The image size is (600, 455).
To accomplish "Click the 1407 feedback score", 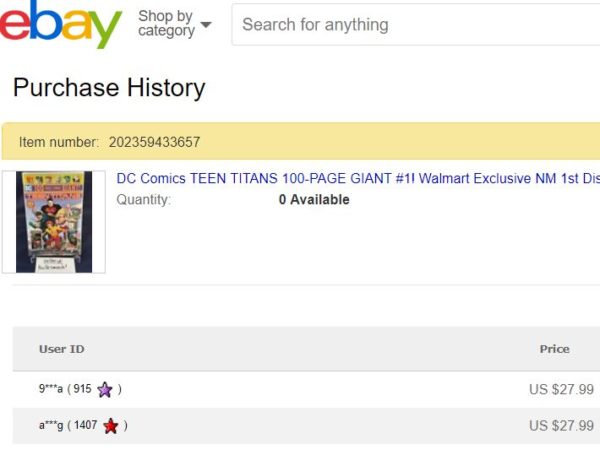I will click(x=85, y=425).
